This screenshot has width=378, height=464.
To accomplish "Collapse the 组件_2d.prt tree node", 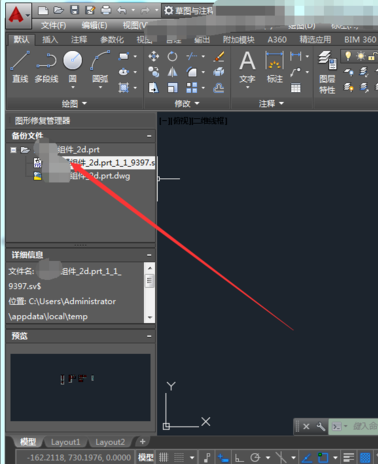I will [x=13, y=150].
